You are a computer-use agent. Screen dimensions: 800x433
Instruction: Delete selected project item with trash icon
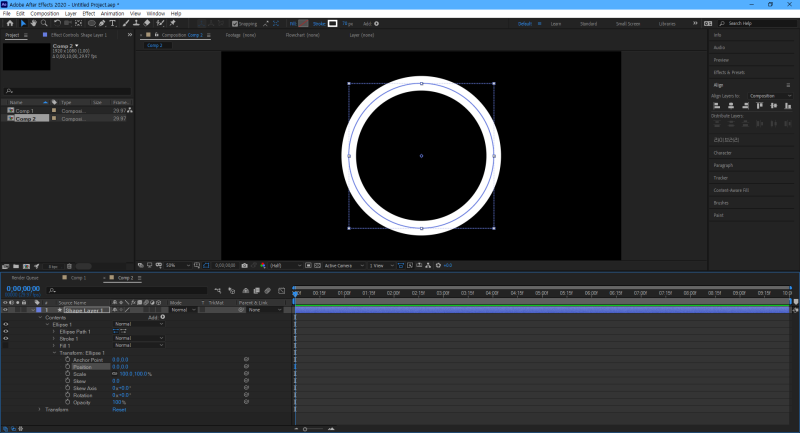click(69, 266)
